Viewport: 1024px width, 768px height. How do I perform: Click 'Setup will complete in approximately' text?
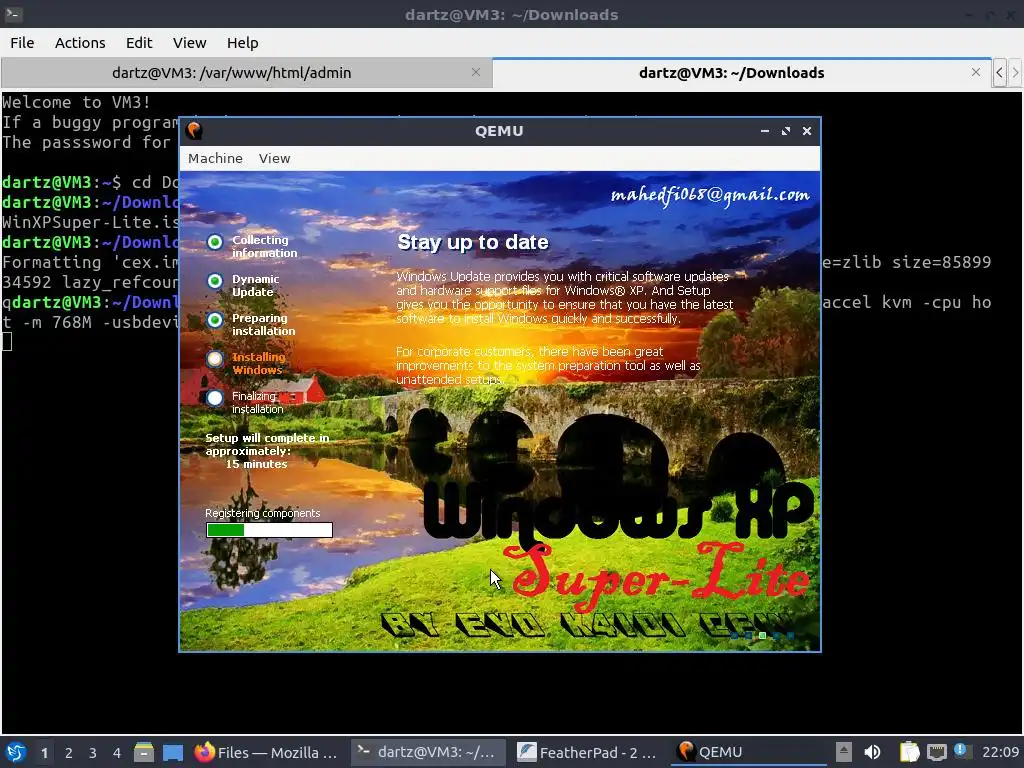267,444
